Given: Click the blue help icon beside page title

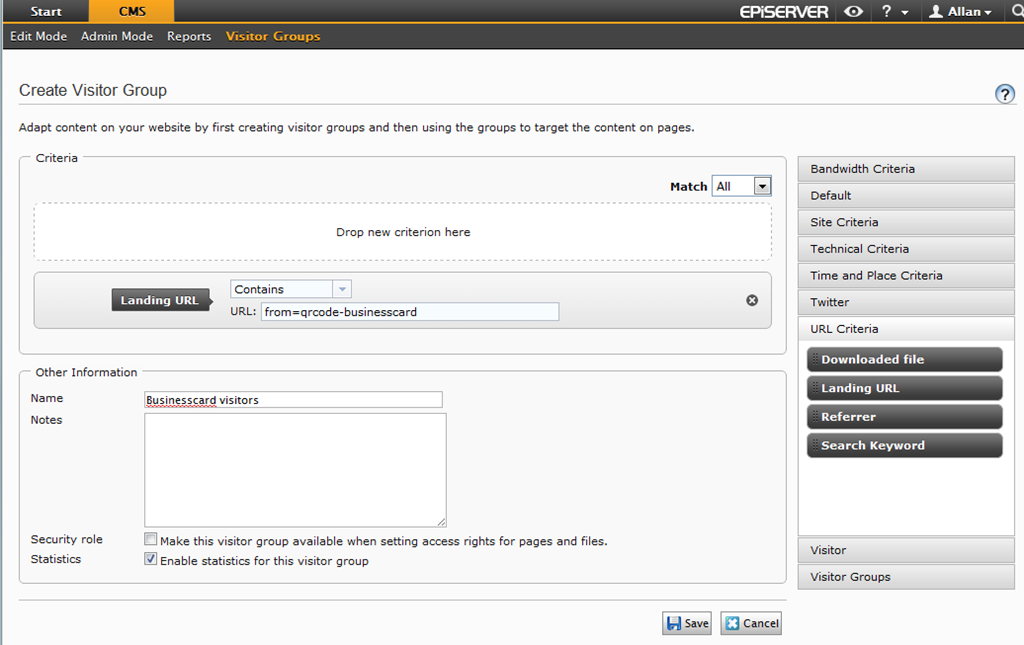Looking at the screenshot, I should (1005, 94).
